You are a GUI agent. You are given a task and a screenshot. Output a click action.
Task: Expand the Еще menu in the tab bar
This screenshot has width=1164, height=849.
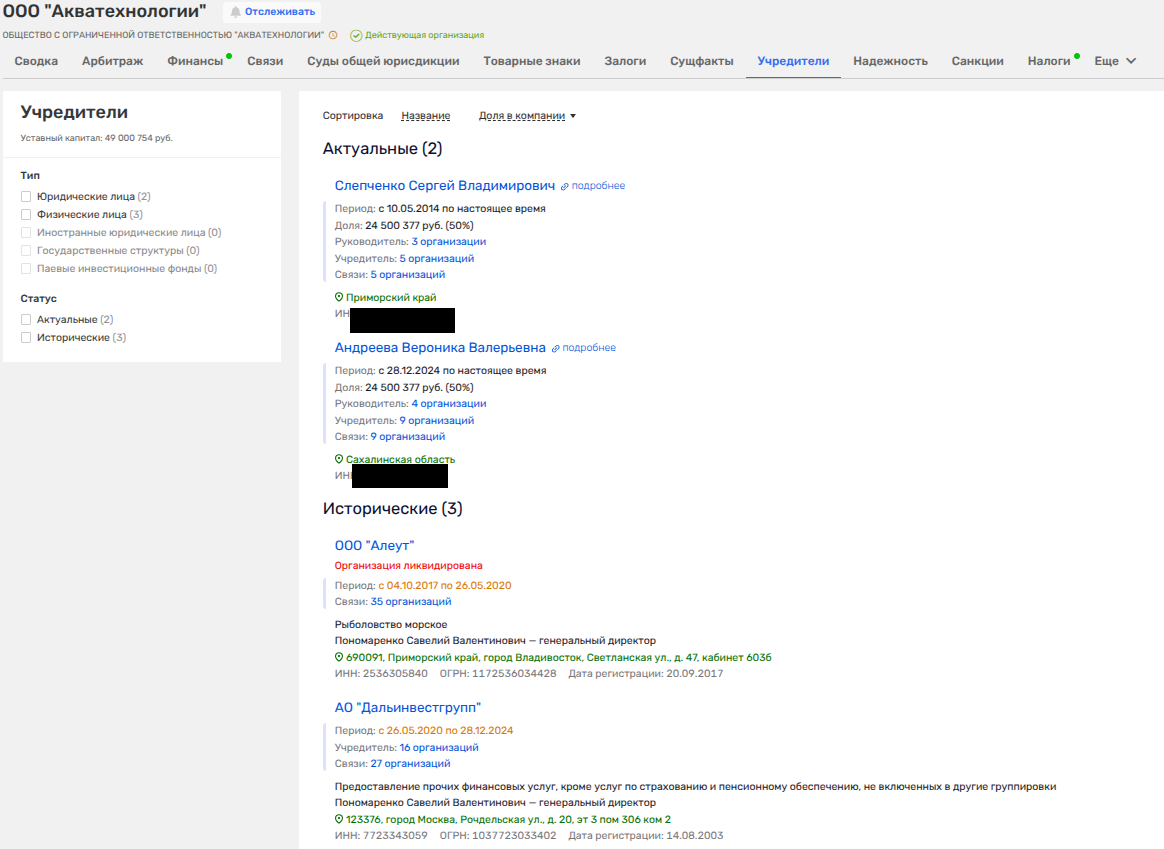tap(1115, 61)
